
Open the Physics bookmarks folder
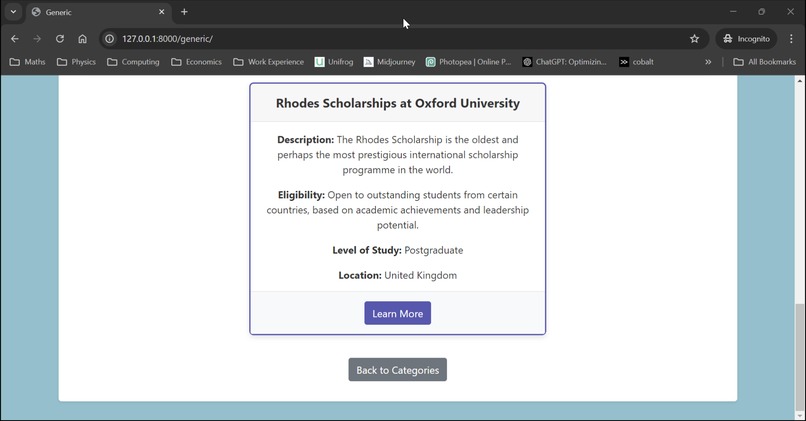[76, 62]
